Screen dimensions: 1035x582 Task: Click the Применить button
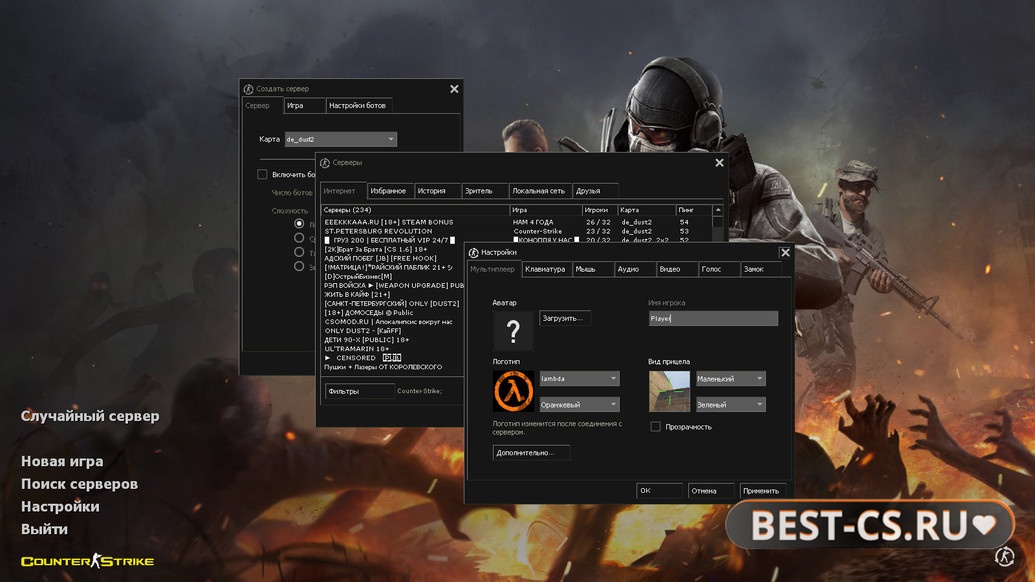pos(762,491)
